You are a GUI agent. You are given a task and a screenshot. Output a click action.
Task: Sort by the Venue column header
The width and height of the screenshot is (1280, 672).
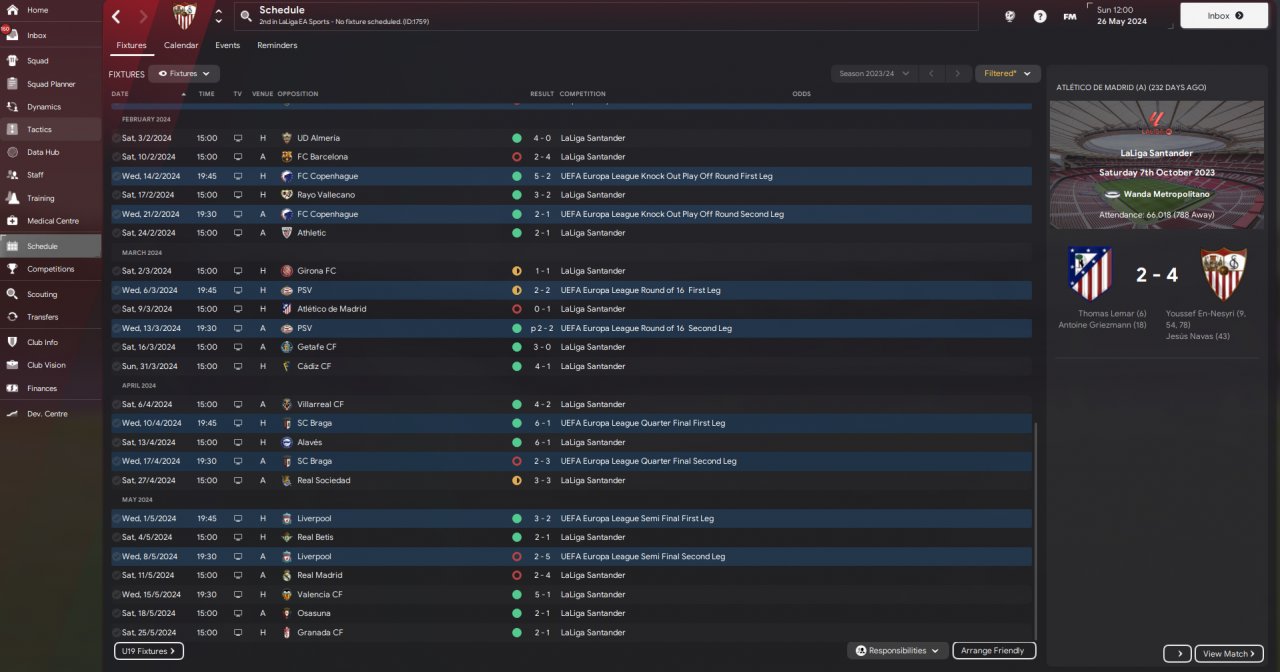[262, 94]
